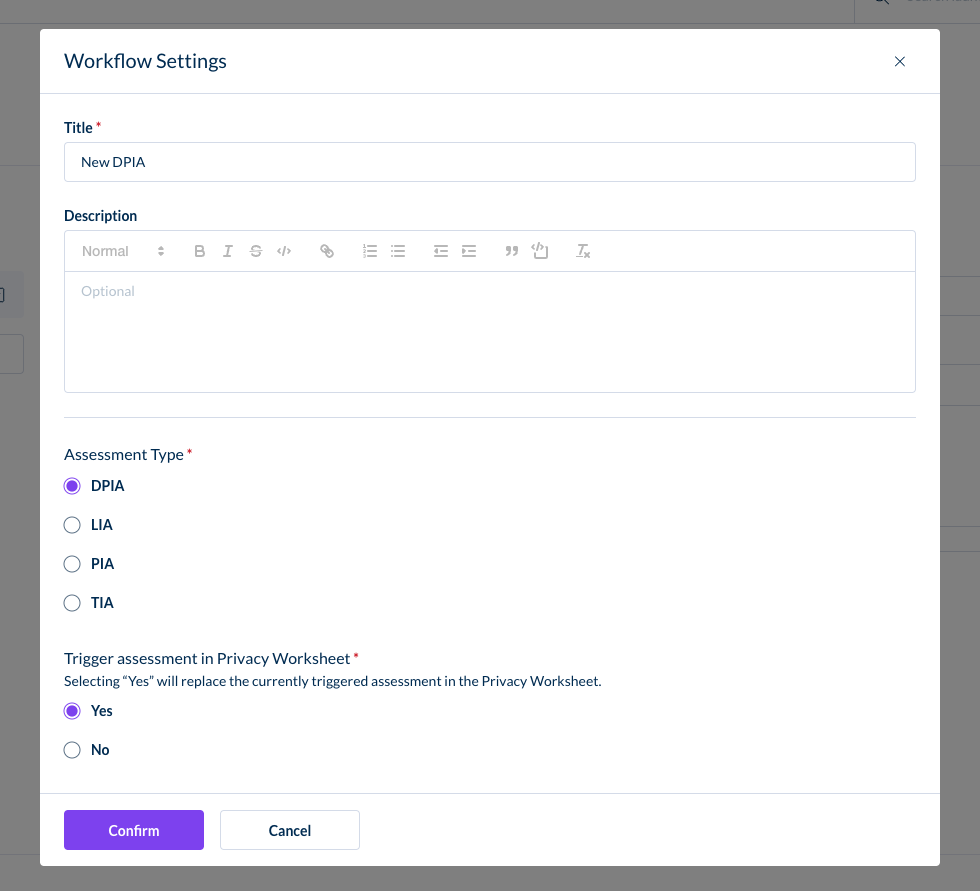Focus the Title field containing New DPIA
Screen dimensions: 980x891
pos(490,162)
